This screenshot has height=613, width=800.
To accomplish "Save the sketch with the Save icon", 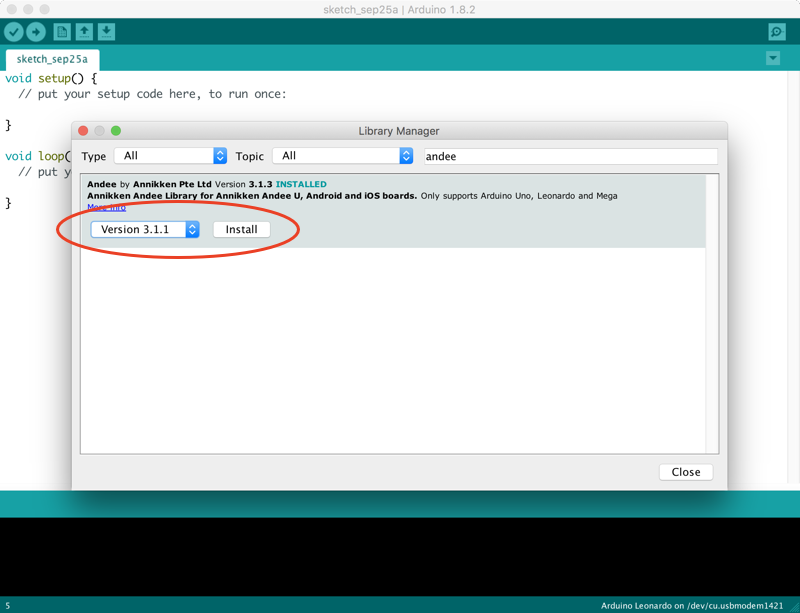I will point(106,32).
